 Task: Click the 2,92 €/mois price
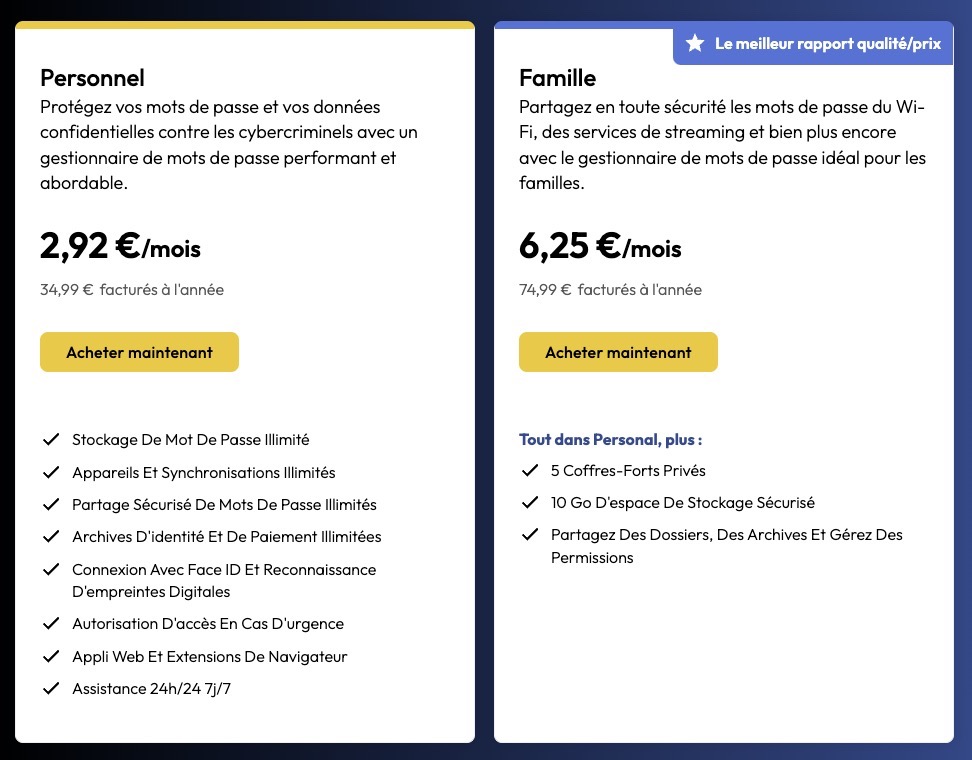click(x=120, y=245)
